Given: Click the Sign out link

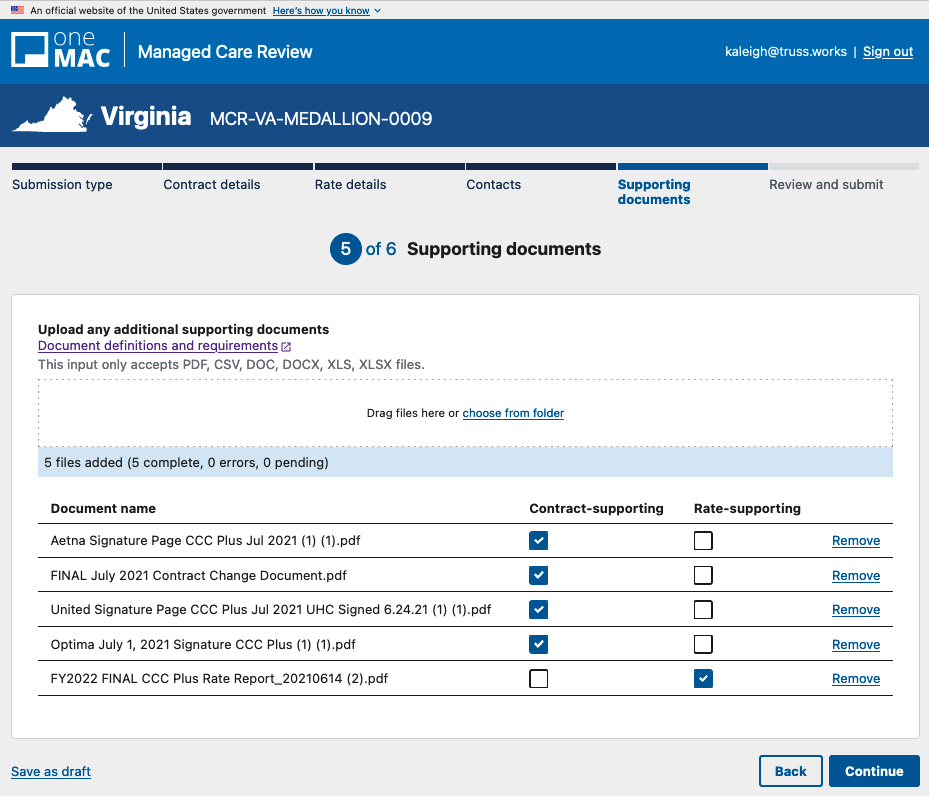Looking at the screenshot, I should click(x=888, y=52).
